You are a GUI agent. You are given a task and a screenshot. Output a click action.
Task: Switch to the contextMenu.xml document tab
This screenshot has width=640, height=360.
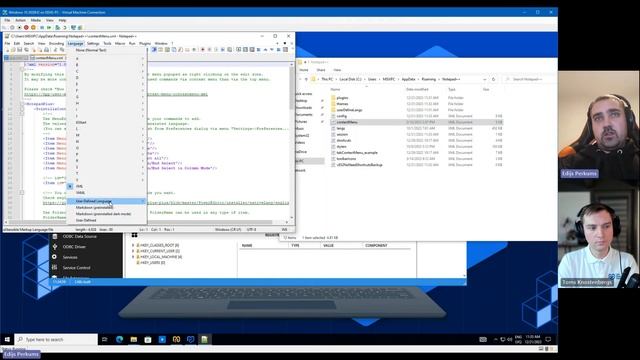47,58
